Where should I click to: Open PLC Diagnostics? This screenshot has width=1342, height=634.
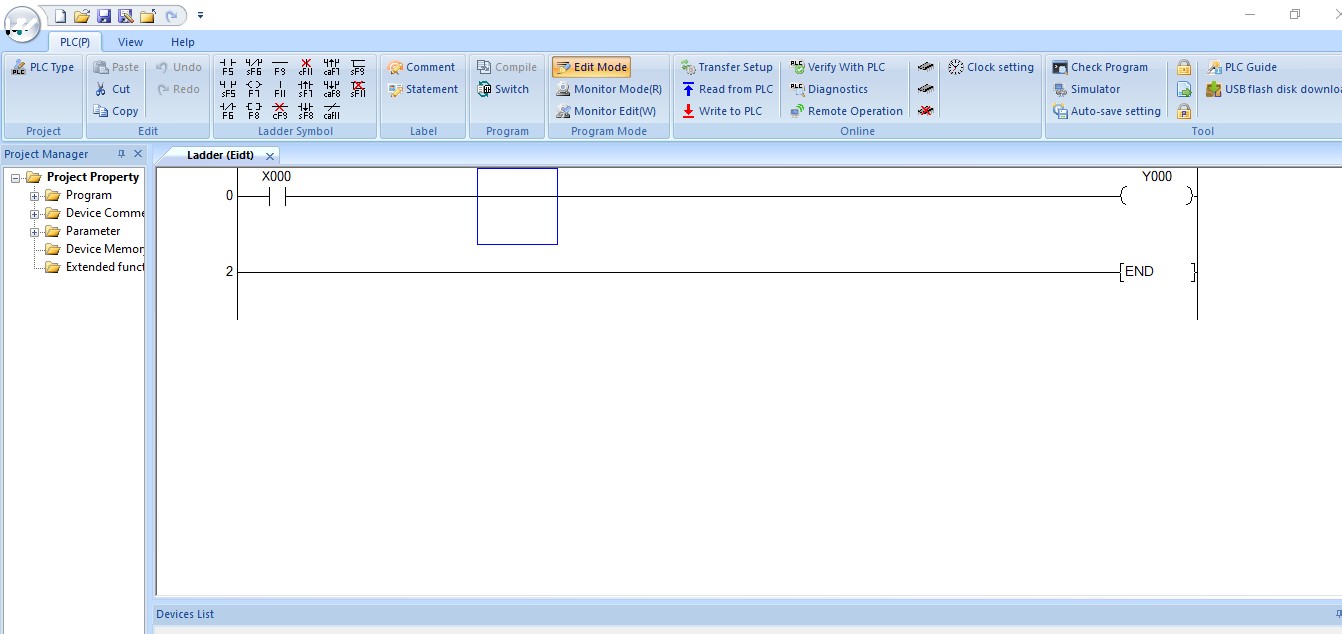[828, 89]
